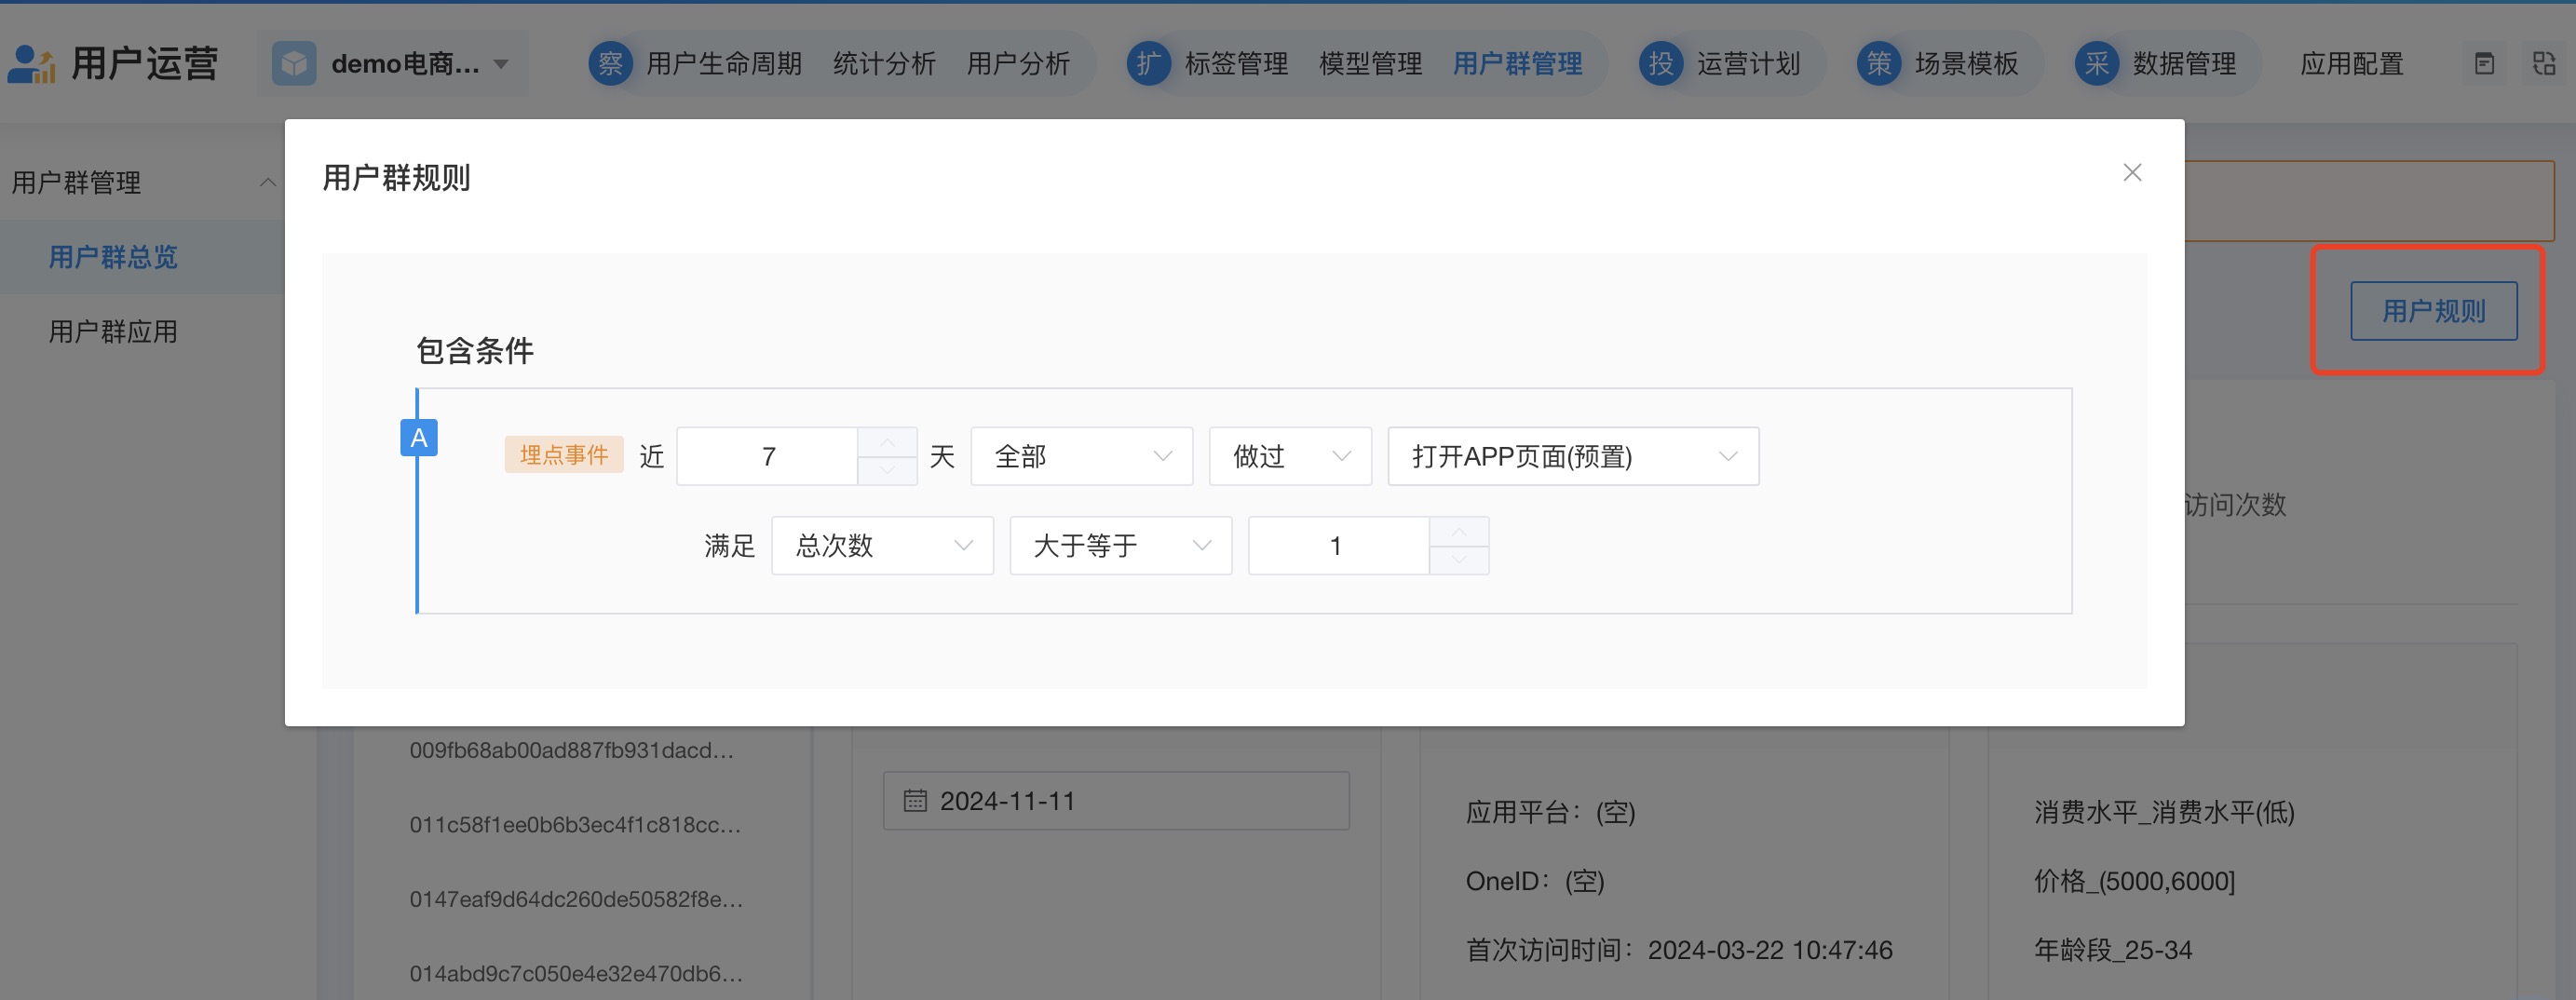2576x1000 pixels.
Task: Click the A condition marker
Action: click(x=419, y=437)
